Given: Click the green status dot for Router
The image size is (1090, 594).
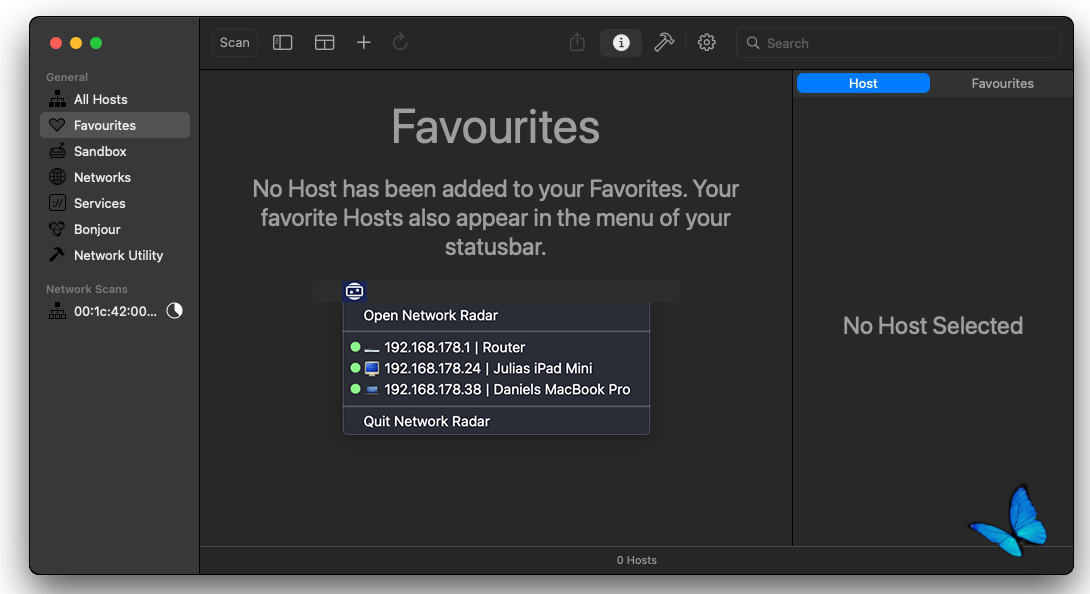Looking at the screenshot, I should tap(355, 346).
